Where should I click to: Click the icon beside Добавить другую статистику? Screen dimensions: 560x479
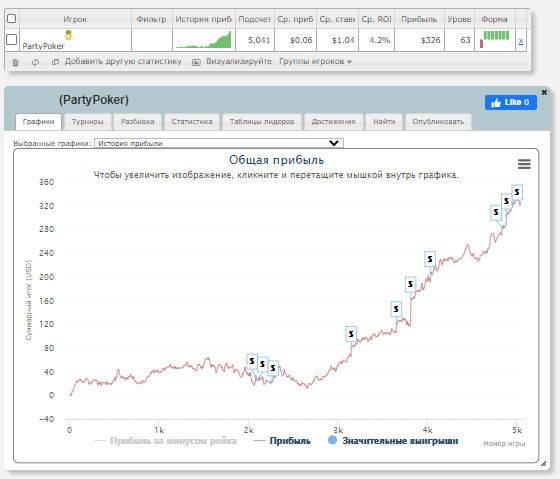tap(55, 62)
